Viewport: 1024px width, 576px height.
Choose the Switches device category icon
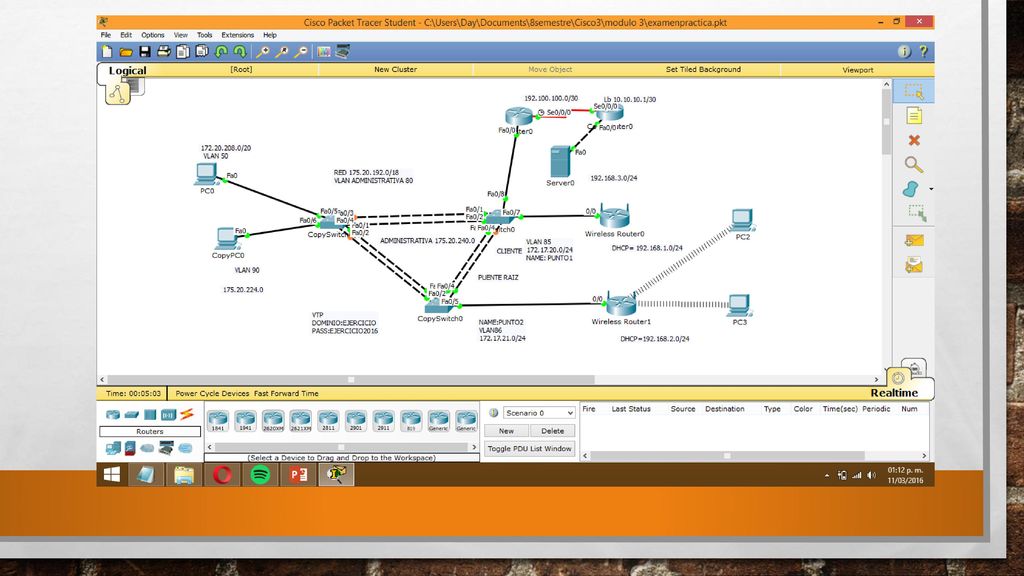[x=132, y=415]
